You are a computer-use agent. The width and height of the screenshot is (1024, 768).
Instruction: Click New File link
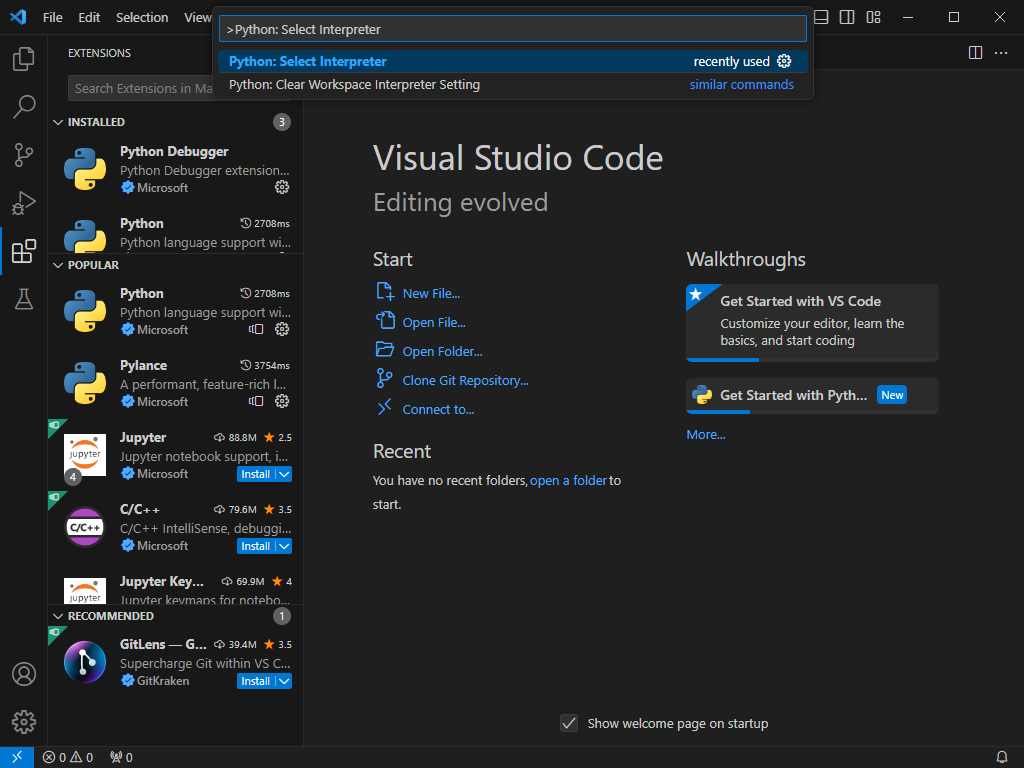[x=431, y=294]
